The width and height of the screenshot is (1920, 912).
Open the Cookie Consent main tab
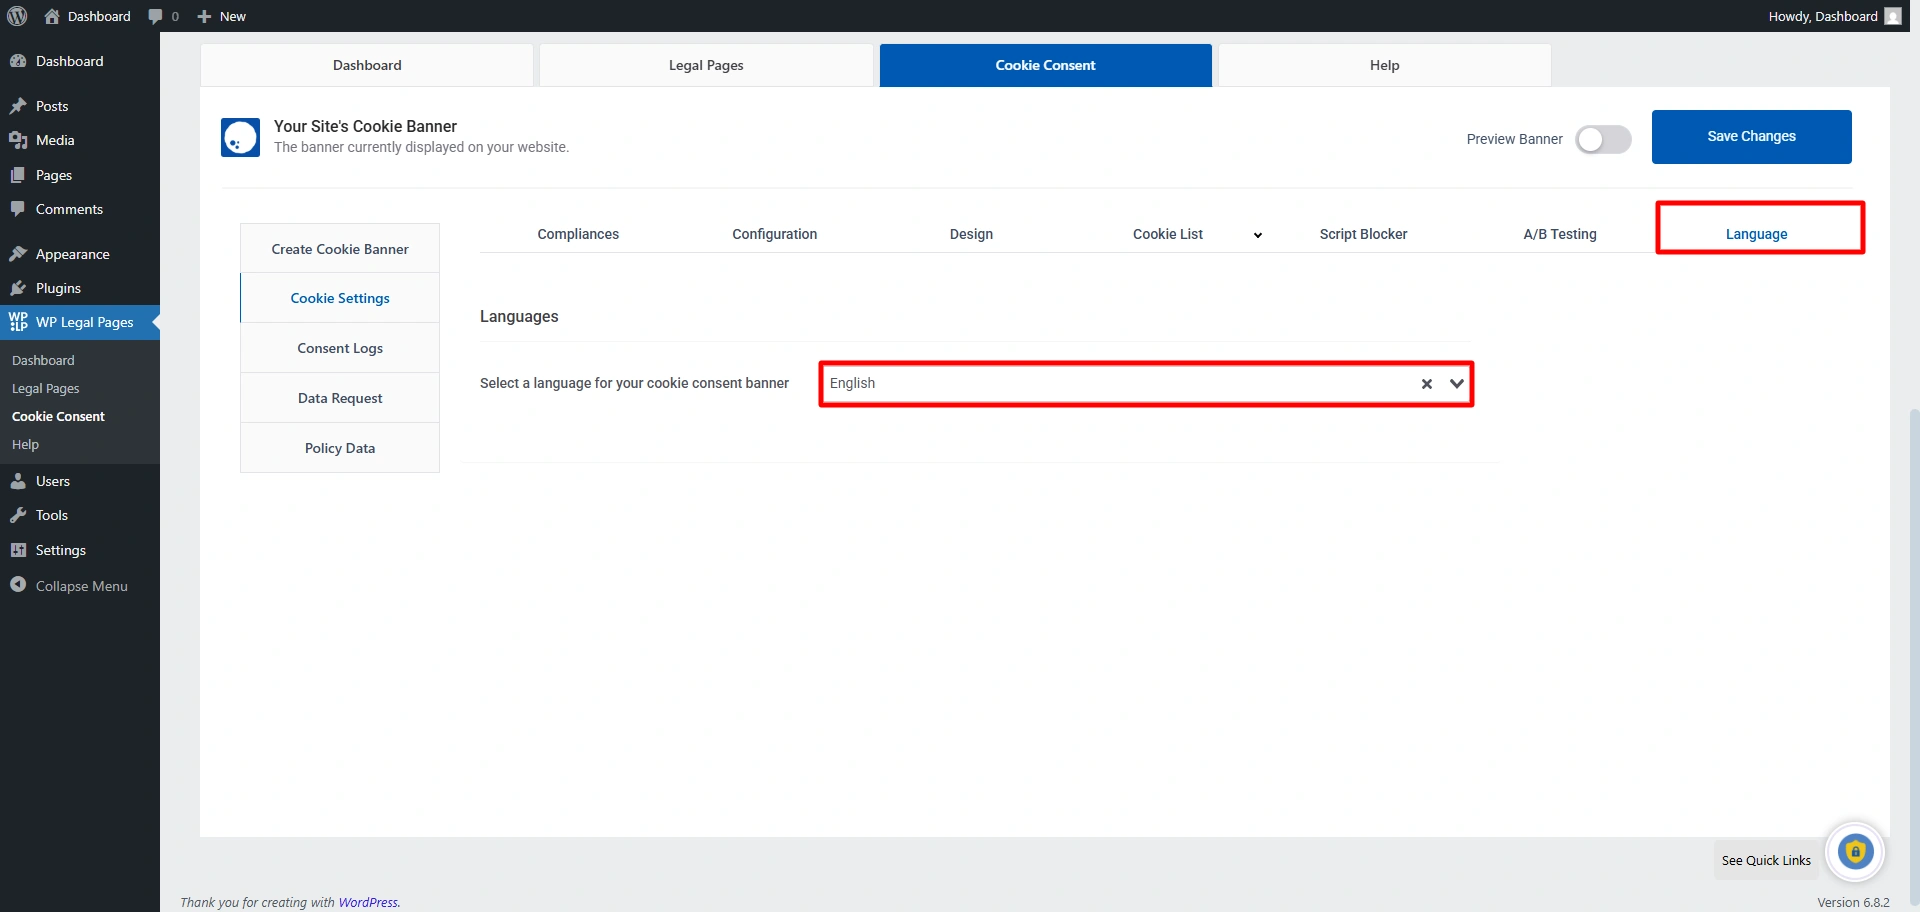point(1046,65)
